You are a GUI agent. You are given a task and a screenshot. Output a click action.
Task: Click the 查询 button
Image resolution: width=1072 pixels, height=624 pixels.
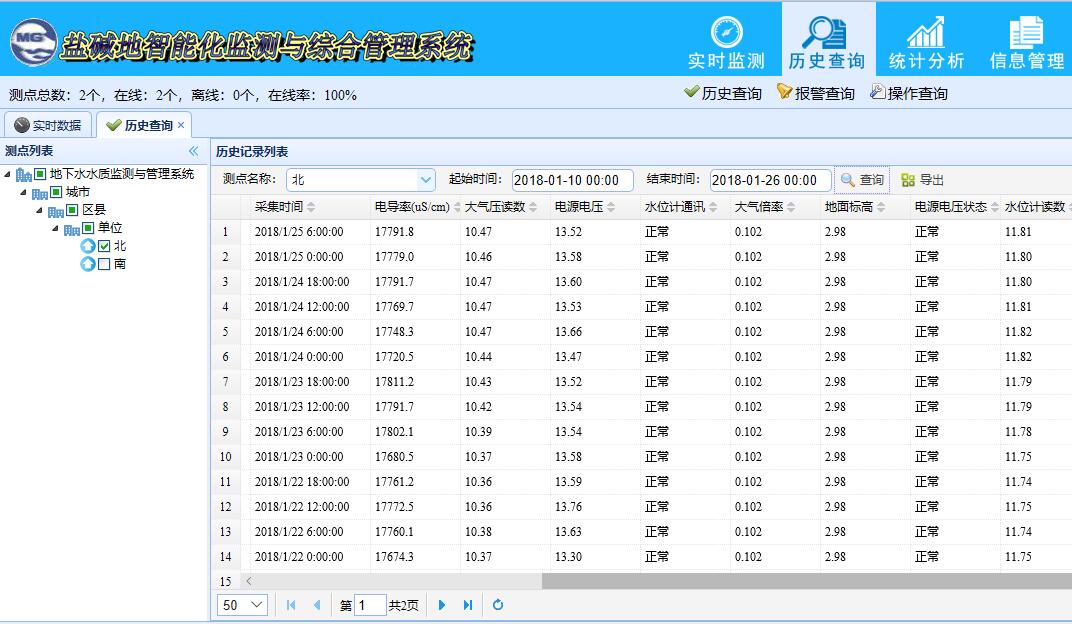[862, 180]
